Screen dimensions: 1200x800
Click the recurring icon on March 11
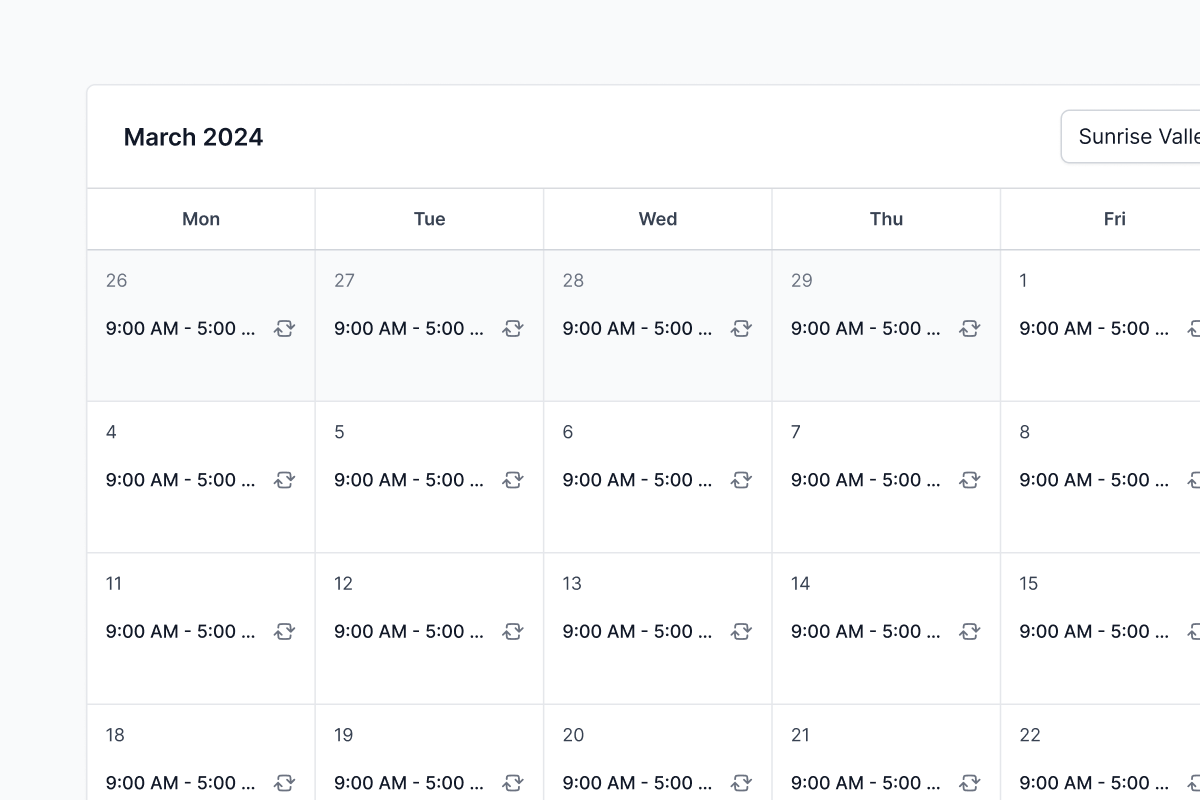(285, 631)
